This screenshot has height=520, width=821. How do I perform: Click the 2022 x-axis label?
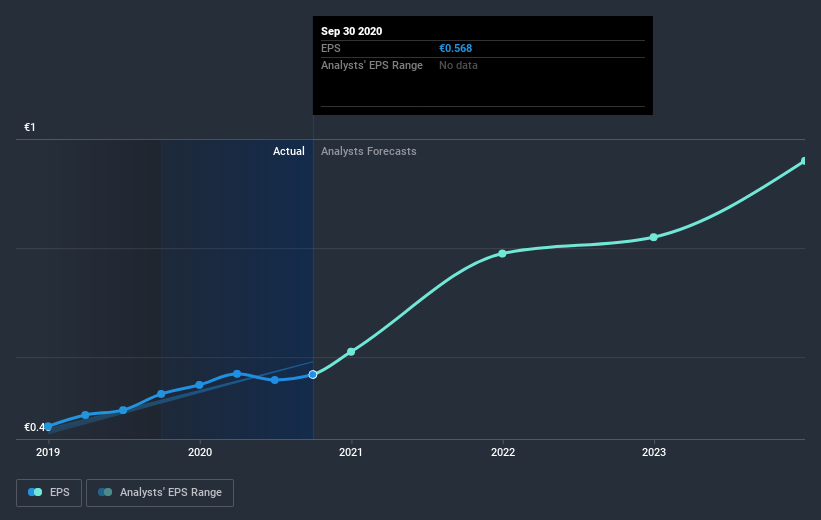[503, 452]
